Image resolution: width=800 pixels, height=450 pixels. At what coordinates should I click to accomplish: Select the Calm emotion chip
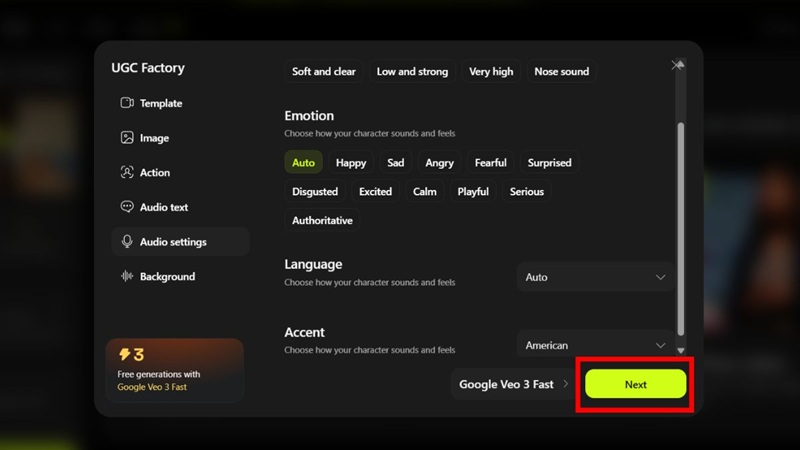[x=424, y=192]
